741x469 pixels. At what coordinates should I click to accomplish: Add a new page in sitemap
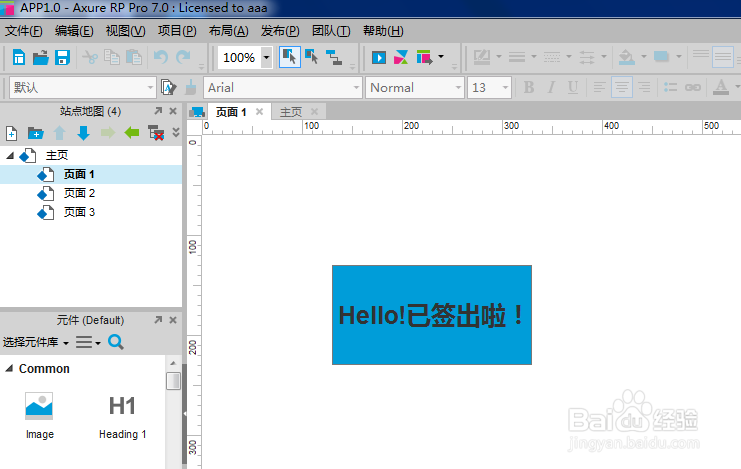[x=11, y=133]
